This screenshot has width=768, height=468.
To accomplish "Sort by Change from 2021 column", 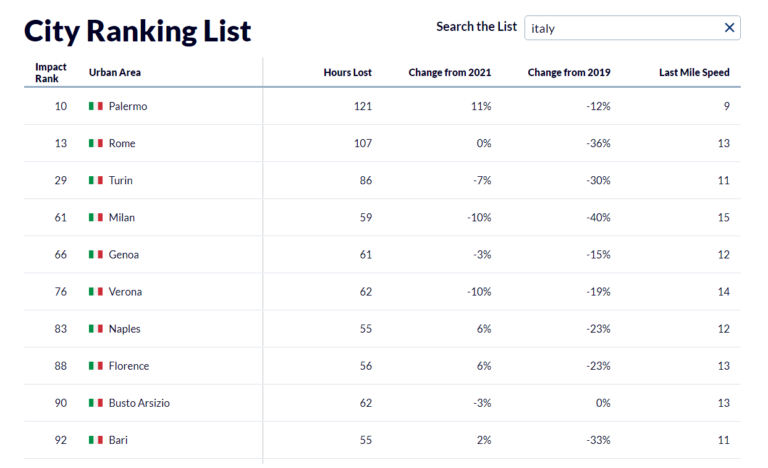I will [449, 73].
